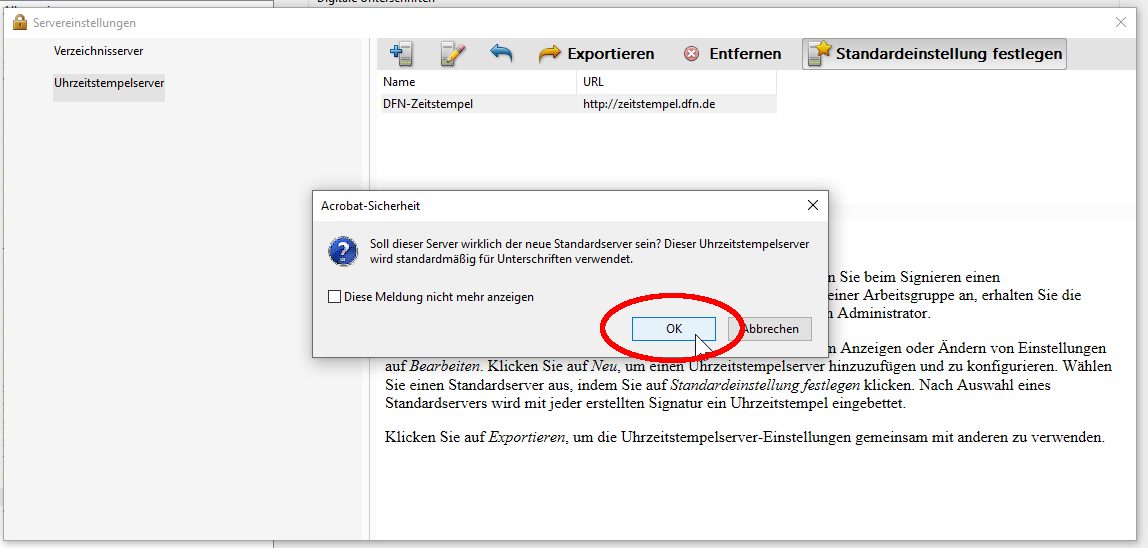This screenshot has height=548, width=1148.
Task: Click the Exportieren toolbar button
Action: pos(597,54)
